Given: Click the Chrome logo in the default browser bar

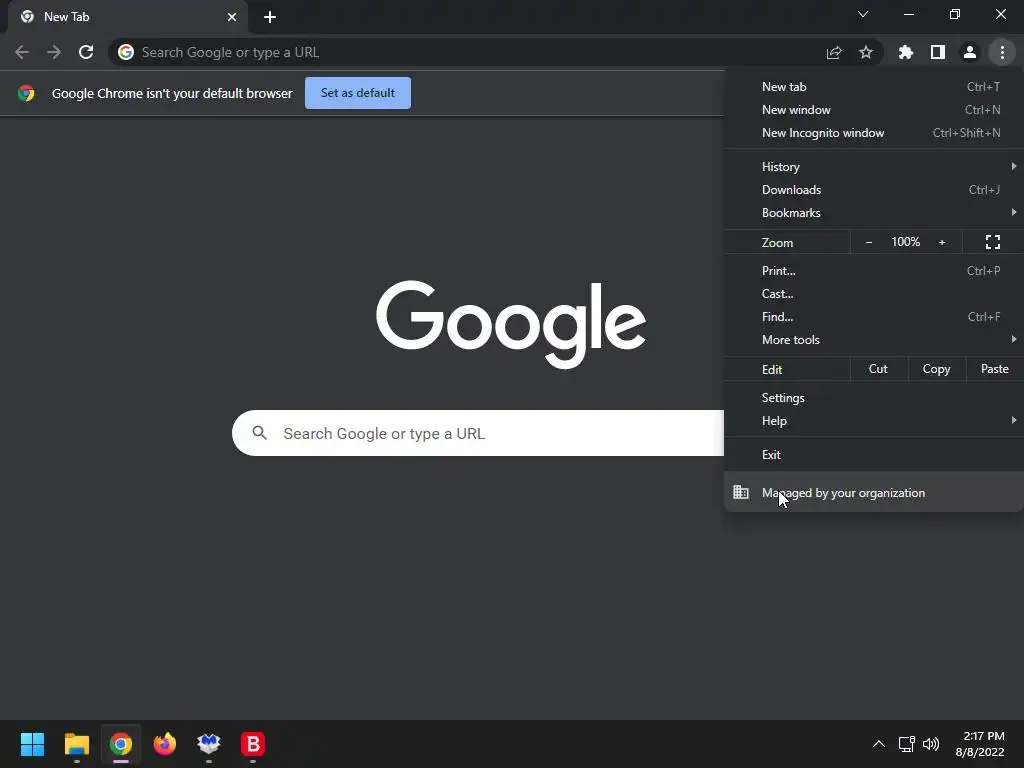Looking at the screenshot, I should coord(26,93).
